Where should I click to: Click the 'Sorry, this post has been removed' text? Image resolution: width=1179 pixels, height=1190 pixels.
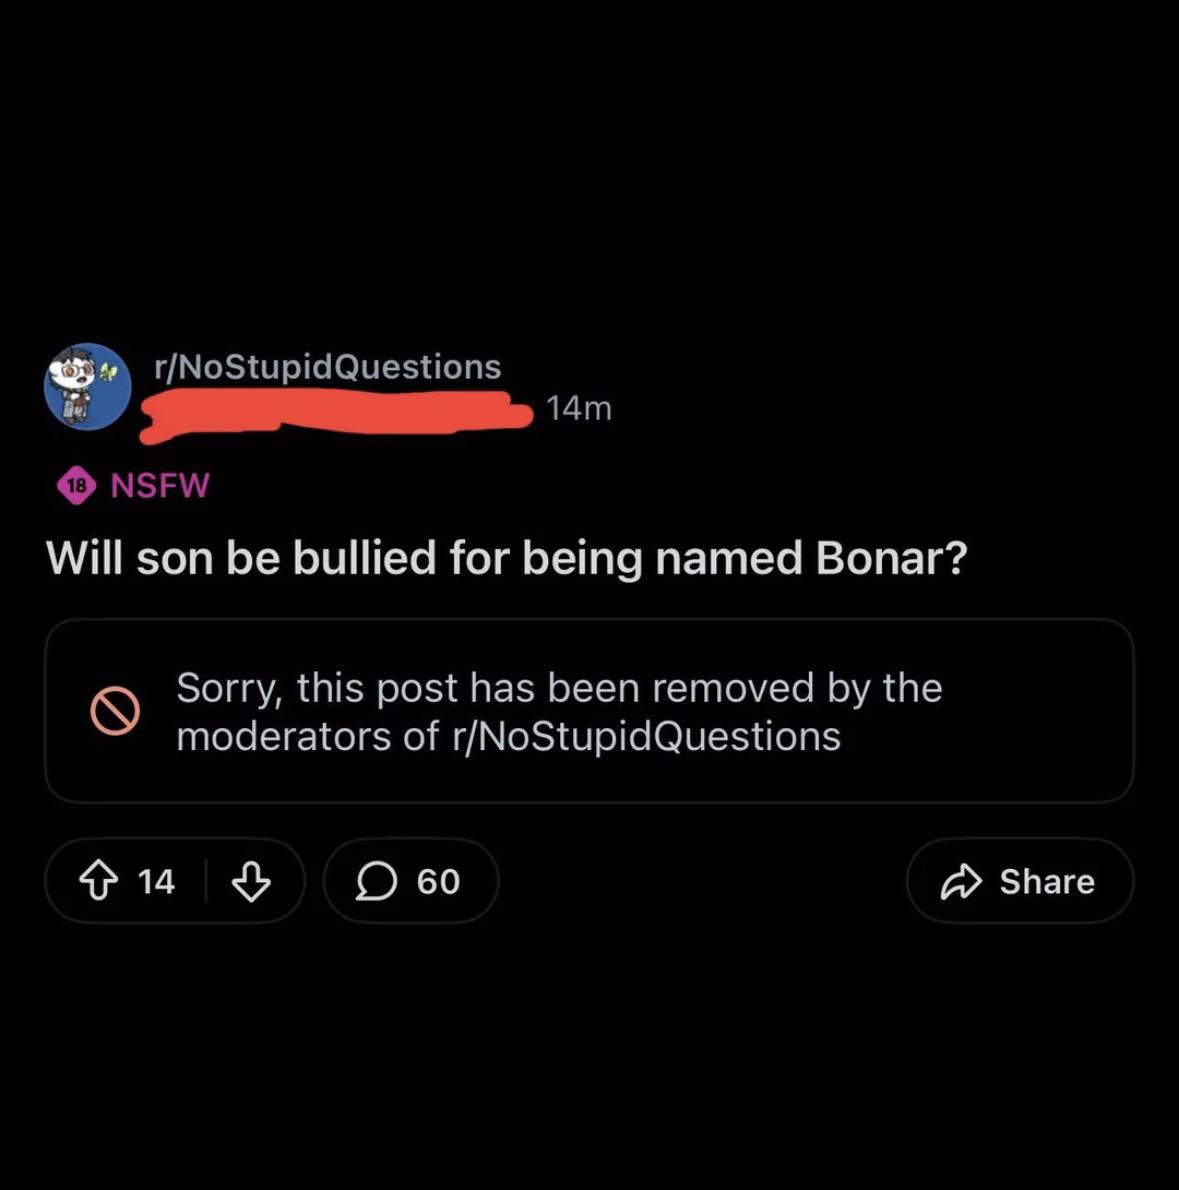click(x=558, y=688)
